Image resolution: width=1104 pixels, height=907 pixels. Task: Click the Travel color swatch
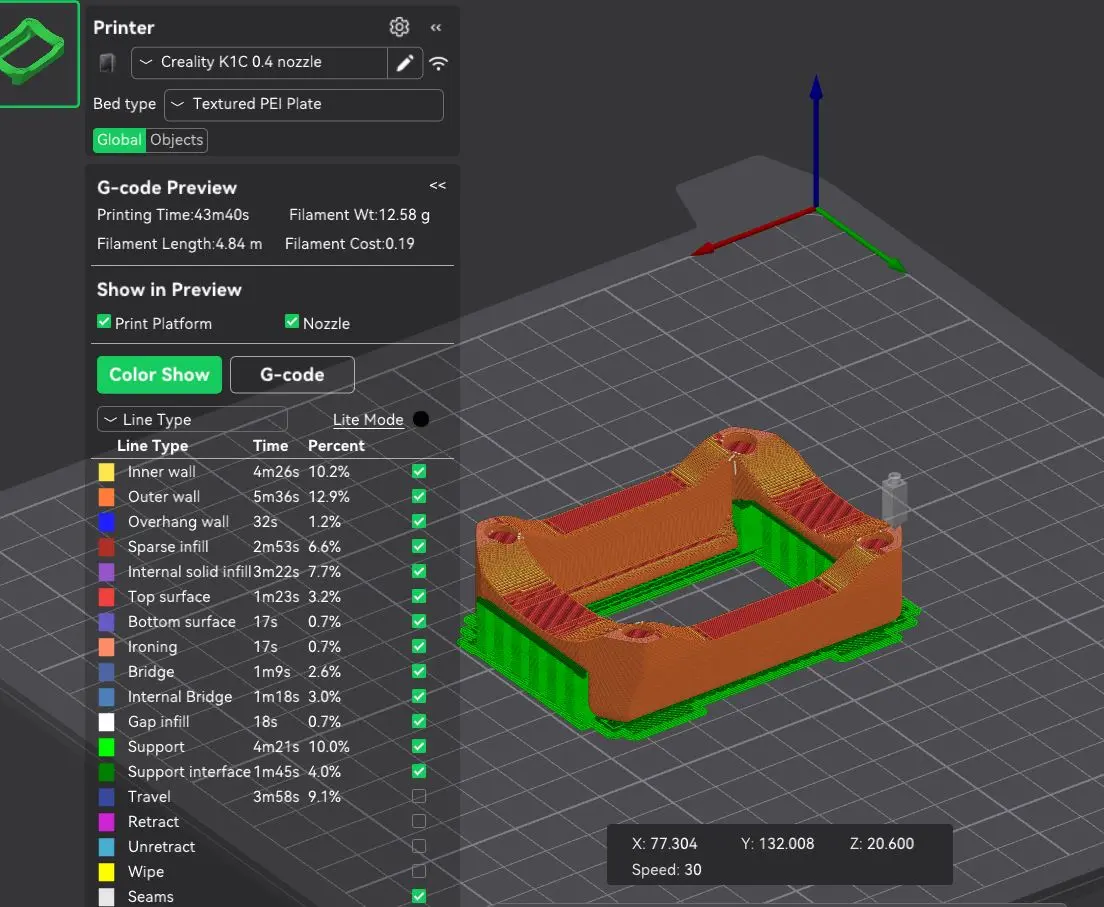[x=106, y=796]
